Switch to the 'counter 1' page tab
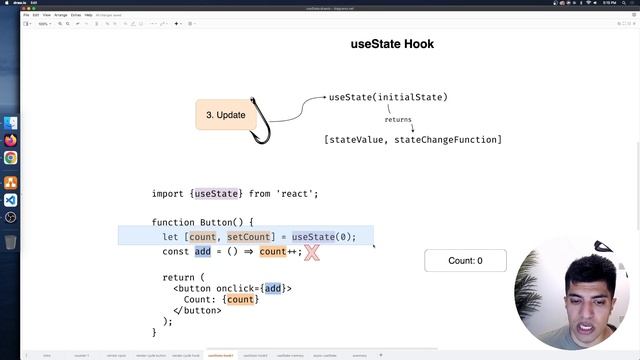The width and height of the screenshot is (640, 360). (81, 356)
